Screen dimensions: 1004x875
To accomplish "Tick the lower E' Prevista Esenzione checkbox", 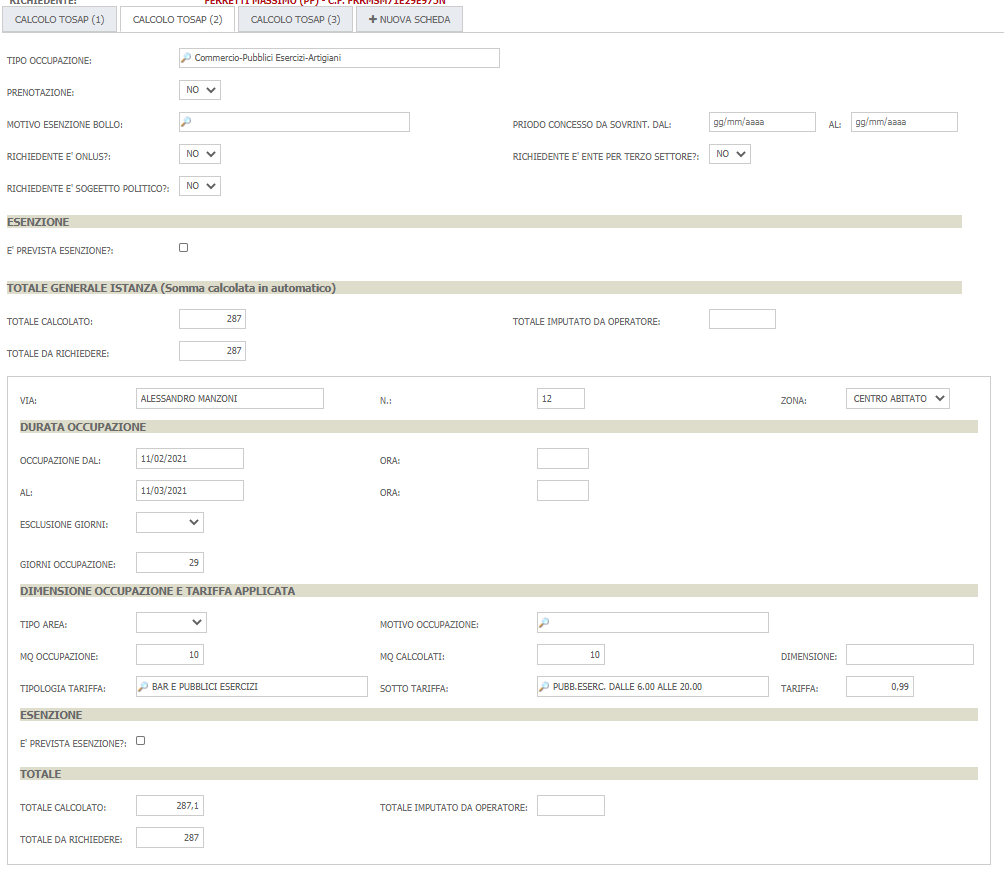I will pyautogui.click(x=140, y=740).
